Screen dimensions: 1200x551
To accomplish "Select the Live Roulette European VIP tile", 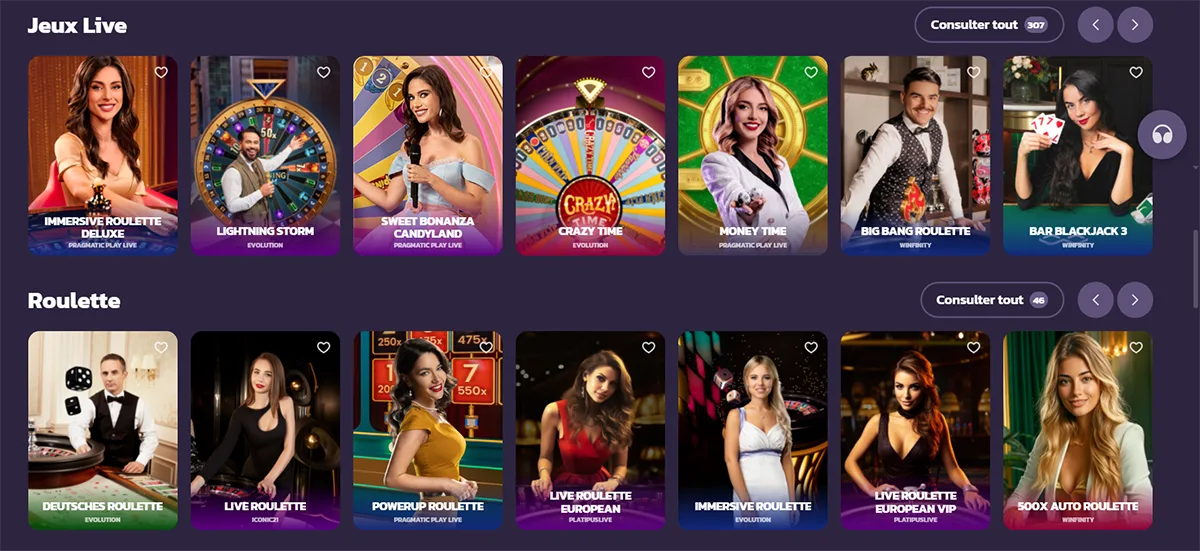I will click(x=915, y=430).
